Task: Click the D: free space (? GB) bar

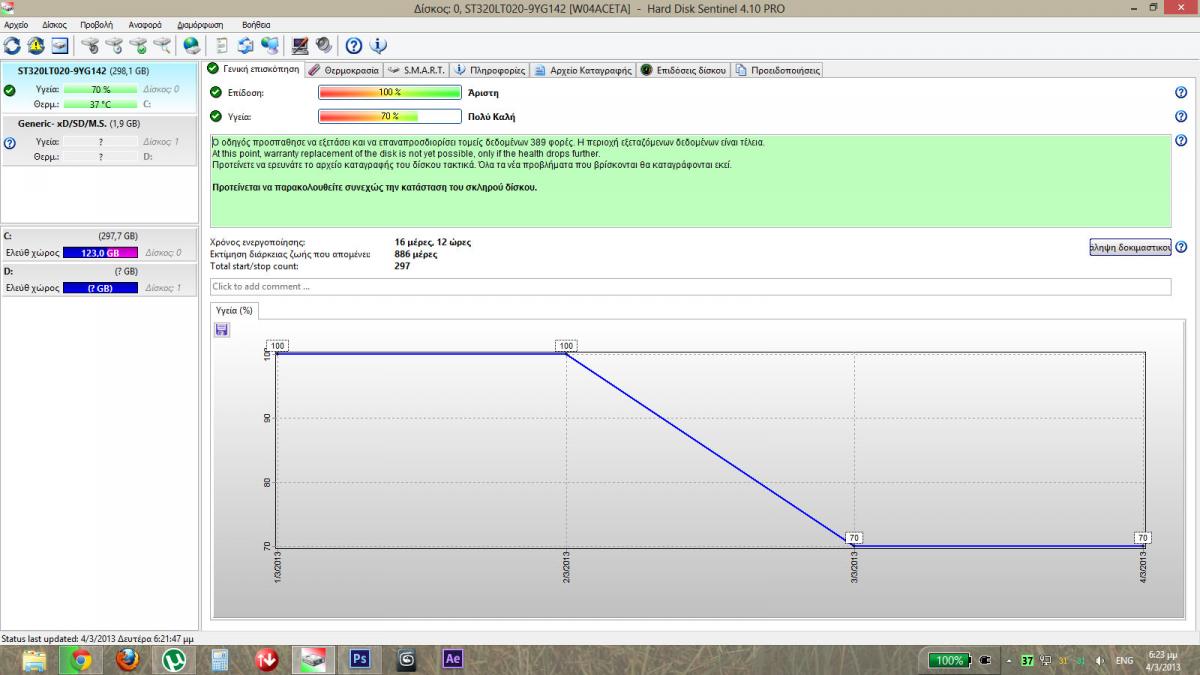Action: point(100,288)
